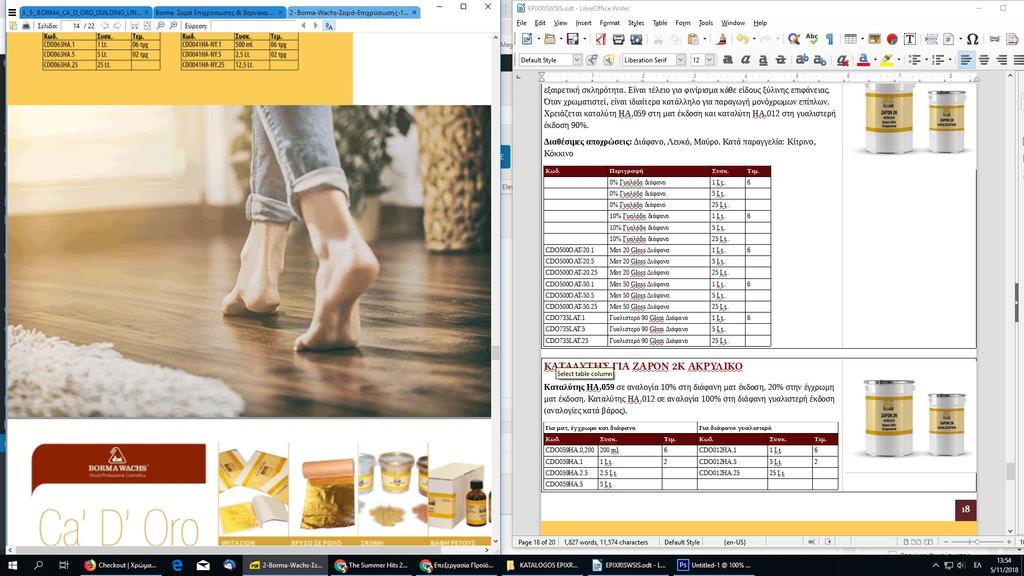Viewport: 1024px width, 576px height.
Task: Expand the paste options dropdown arrow
Action: pyautogui.click(x=704, y=40)
